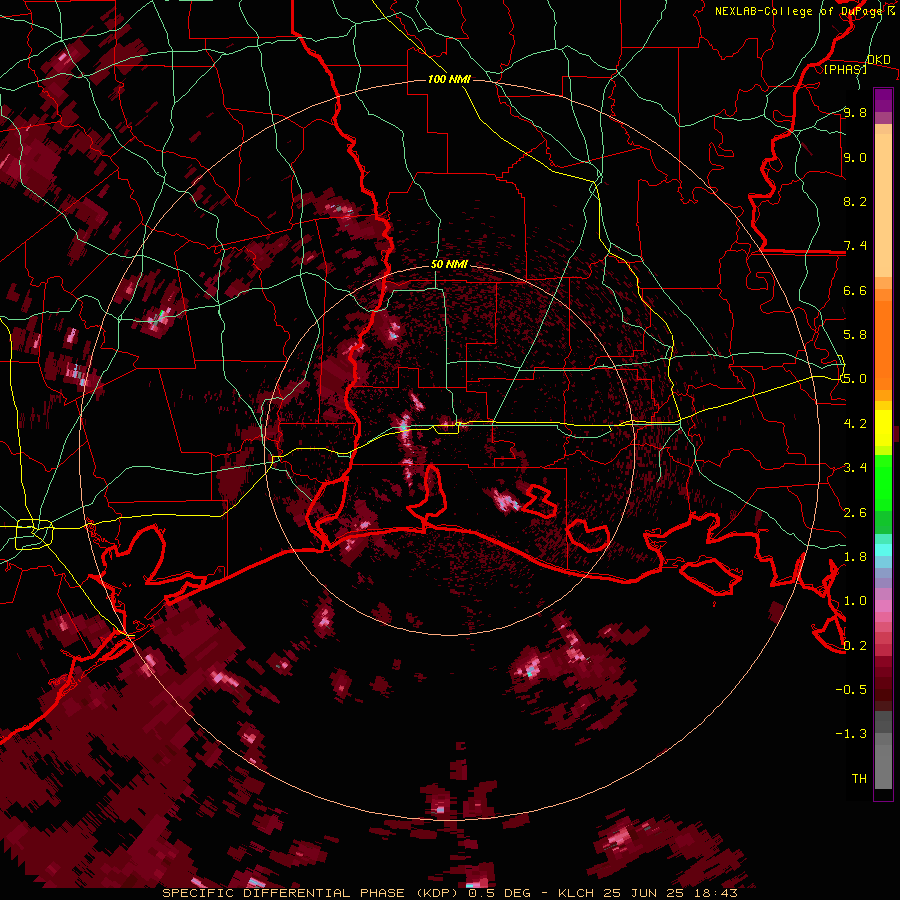Pick the cyan segment of the color bar
Viewport: 900px width, 900px height.
[883, 550]
